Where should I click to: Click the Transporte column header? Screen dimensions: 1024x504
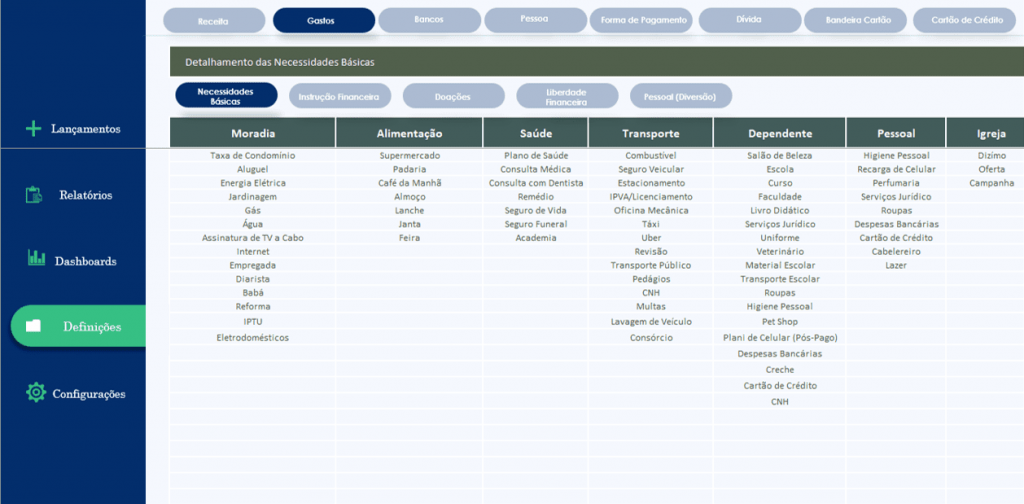(650, 133)
